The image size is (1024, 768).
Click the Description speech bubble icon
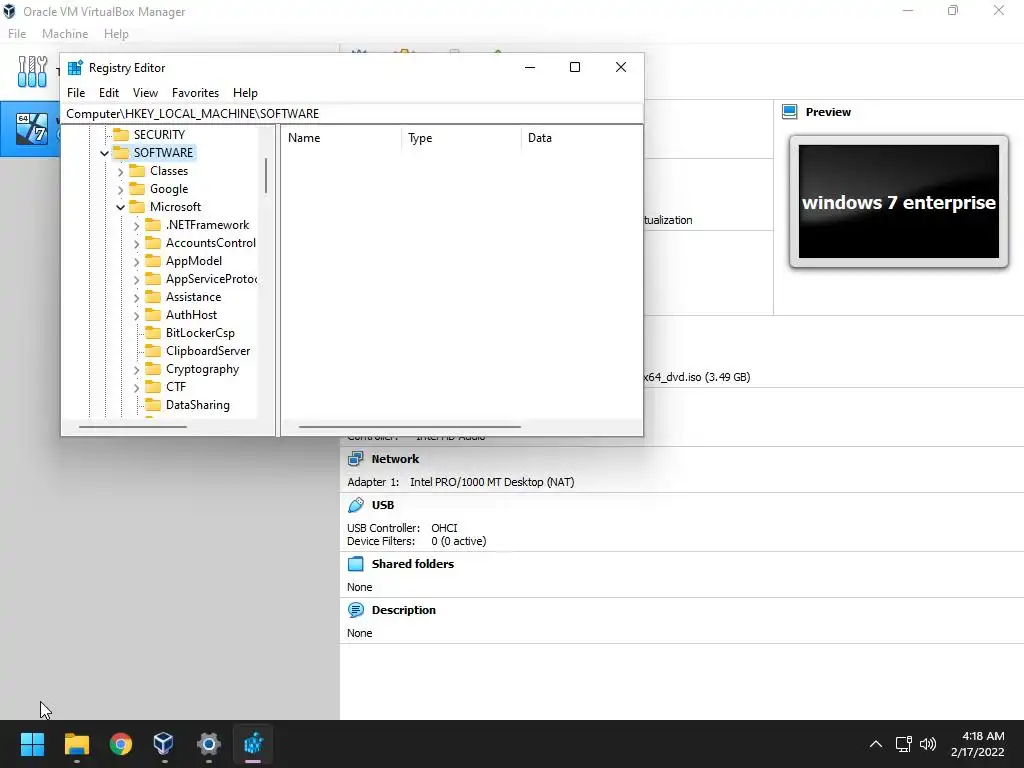[x=356, y=610]
